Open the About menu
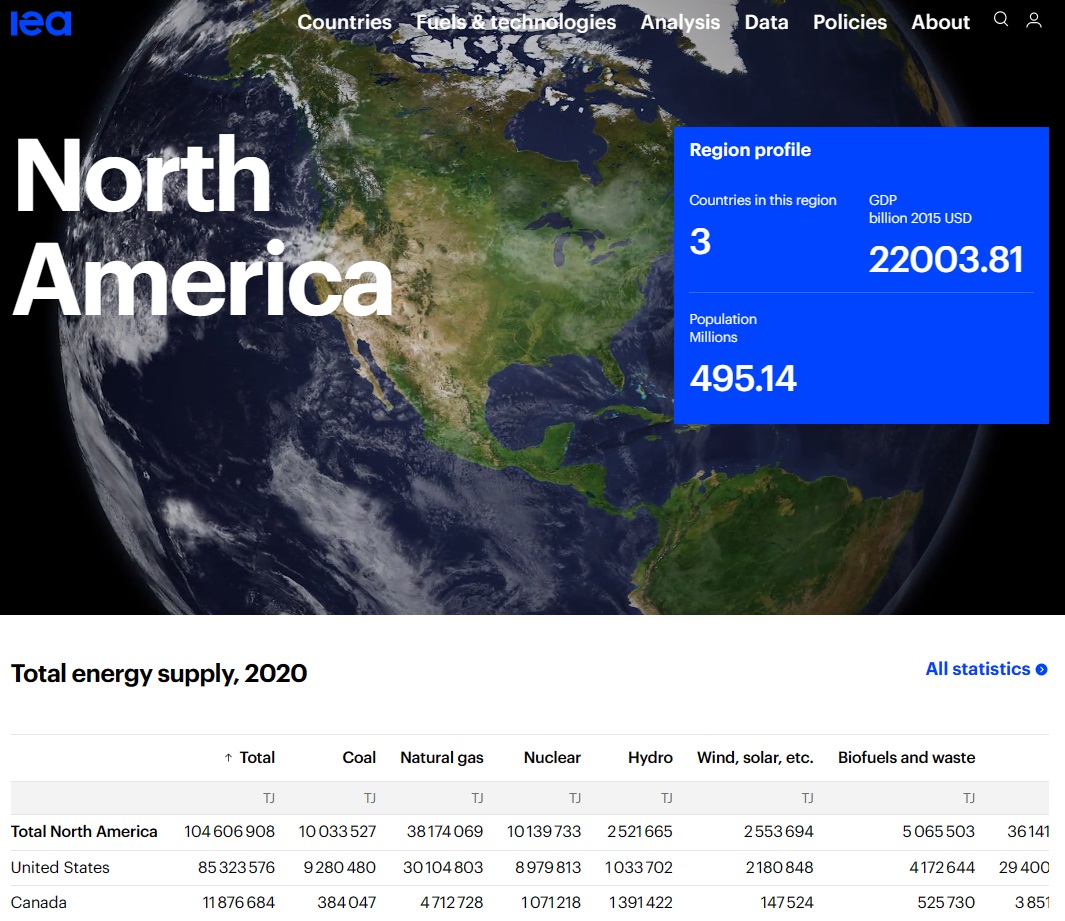1065x921 pixels. [x=940, y=22]
